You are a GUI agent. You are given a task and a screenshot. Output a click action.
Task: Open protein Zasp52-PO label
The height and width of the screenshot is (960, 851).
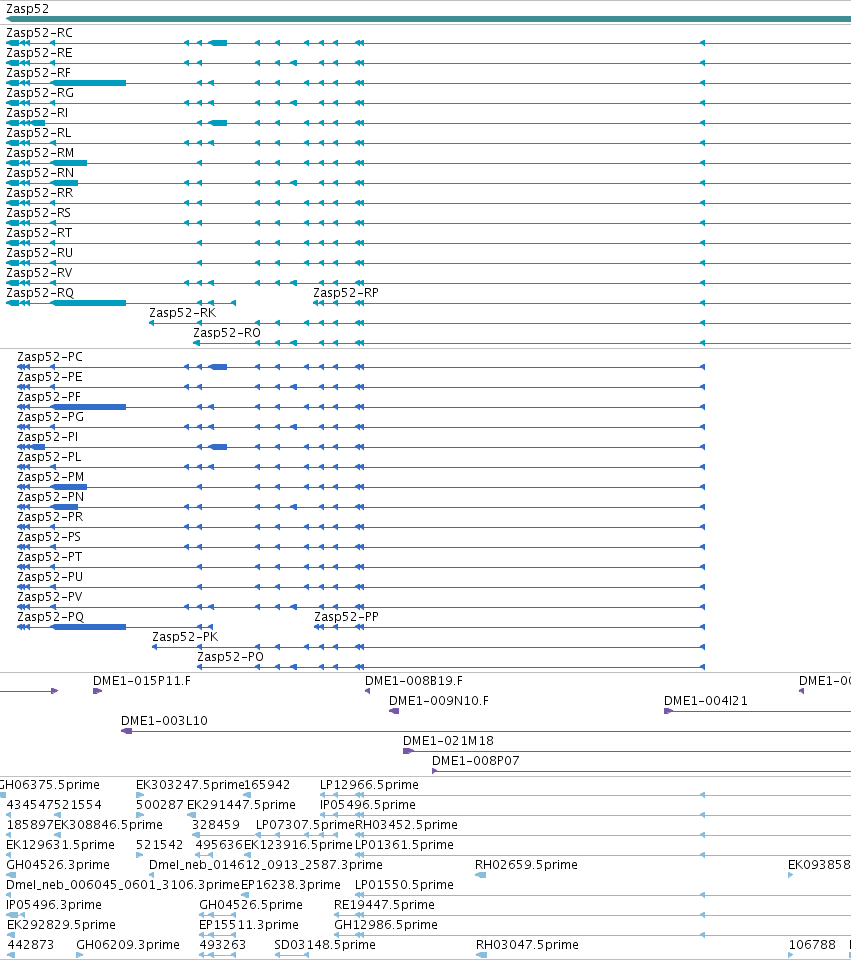point(230,657)
